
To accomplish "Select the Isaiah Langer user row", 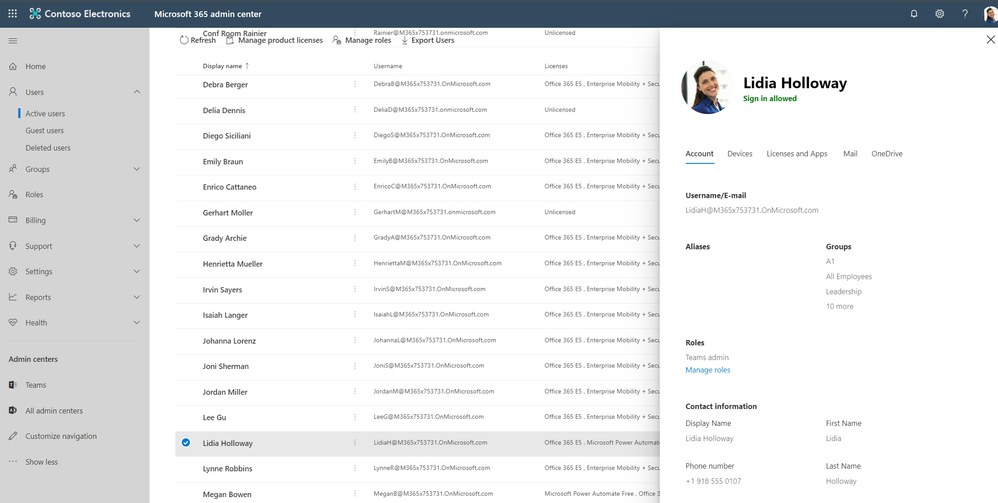I will 417,315.
